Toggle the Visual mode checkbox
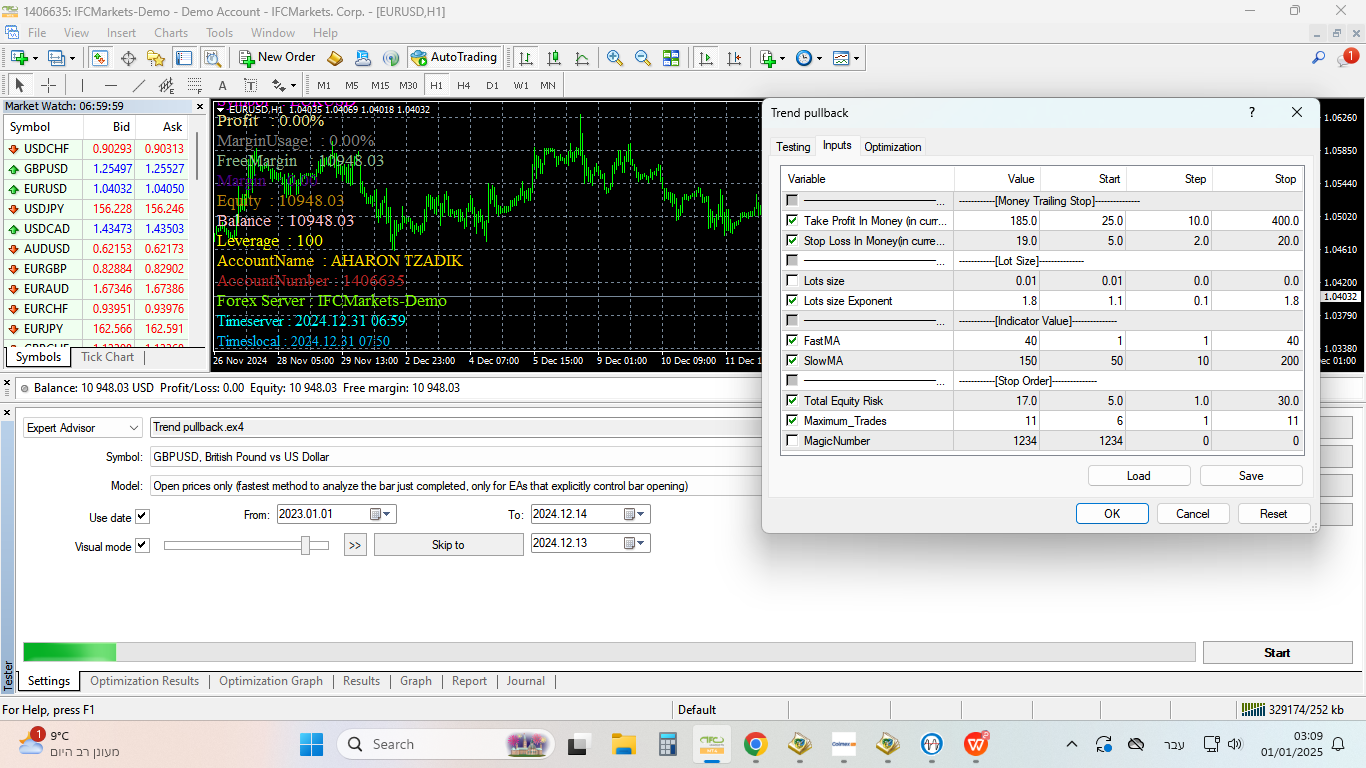 click(142, 546)
